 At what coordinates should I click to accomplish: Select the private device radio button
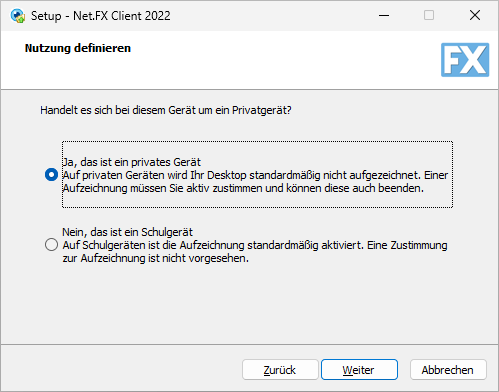pos(51,175)
